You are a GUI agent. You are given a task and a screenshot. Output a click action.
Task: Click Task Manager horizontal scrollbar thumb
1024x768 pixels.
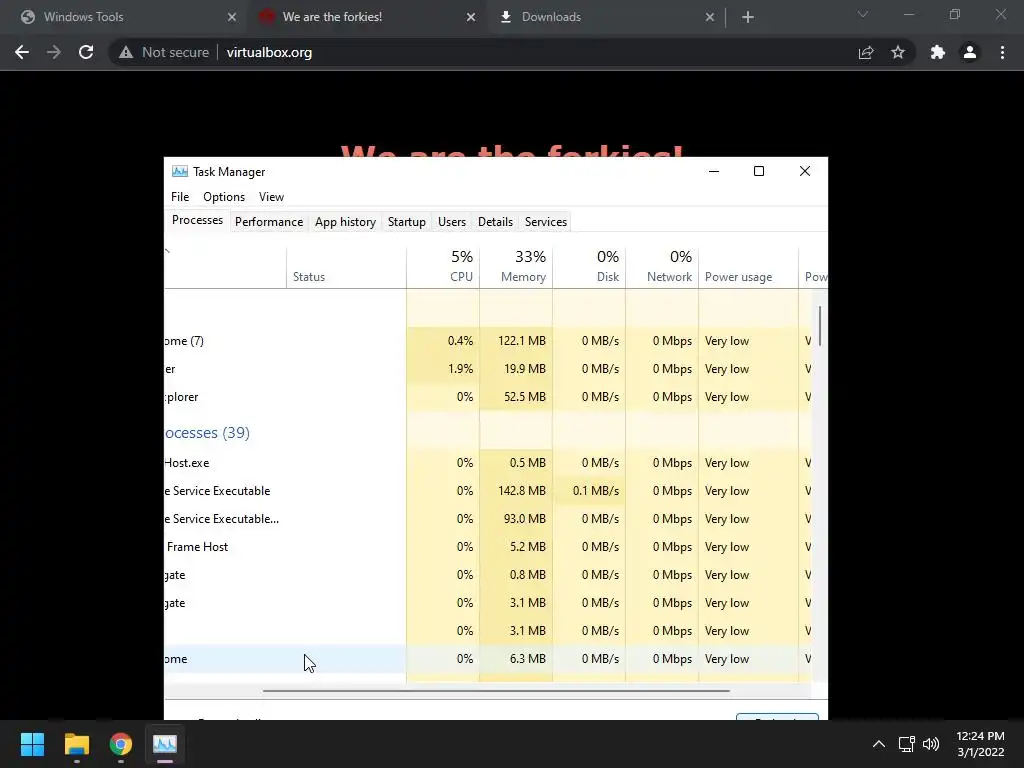(496, 690)
